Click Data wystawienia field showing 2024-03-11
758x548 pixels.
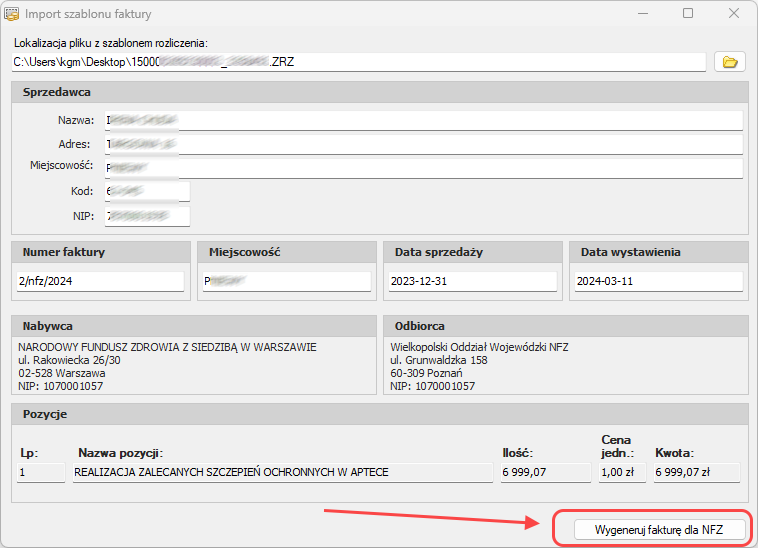(658, 281)
